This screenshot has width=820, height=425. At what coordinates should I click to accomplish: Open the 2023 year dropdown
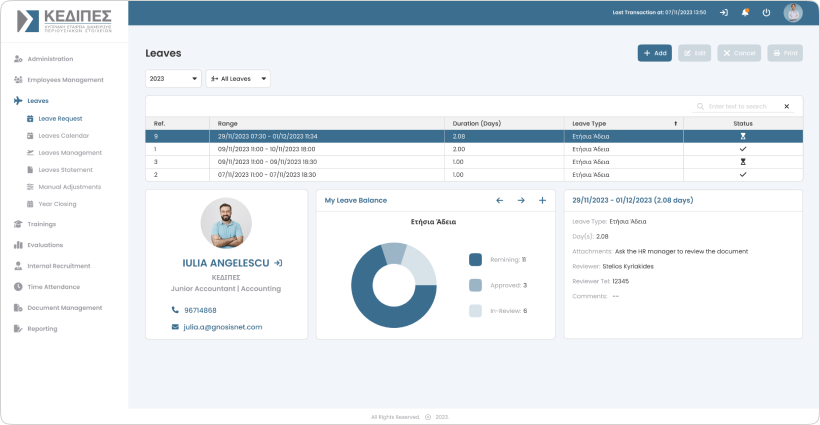click(173, 78)
